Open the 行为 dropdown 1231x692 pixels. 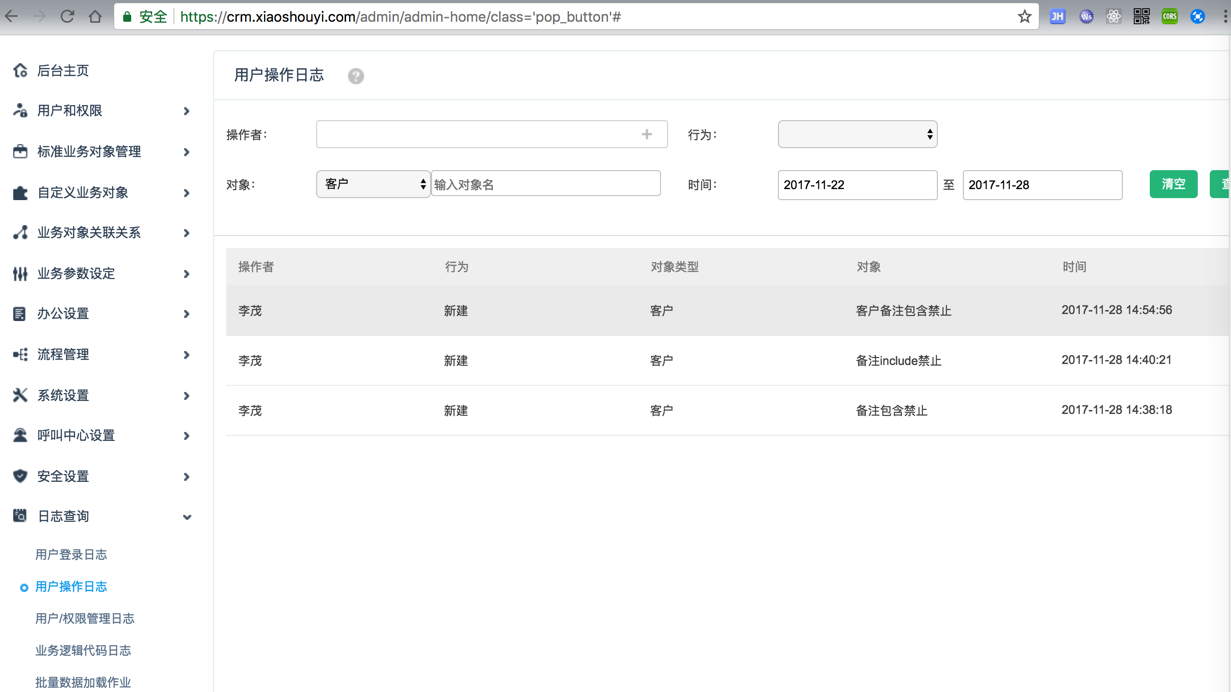point(858,134)
